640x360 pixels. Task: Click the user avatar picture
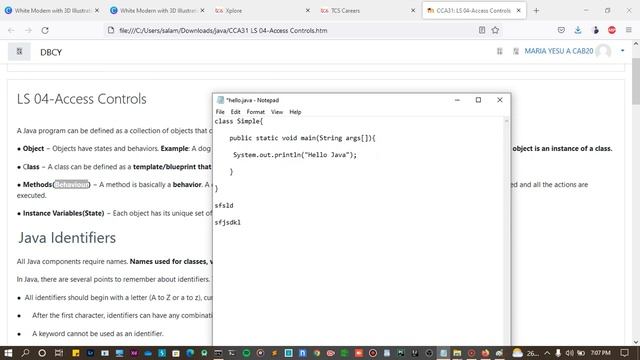pyautogui.click(x=603, y=51)
